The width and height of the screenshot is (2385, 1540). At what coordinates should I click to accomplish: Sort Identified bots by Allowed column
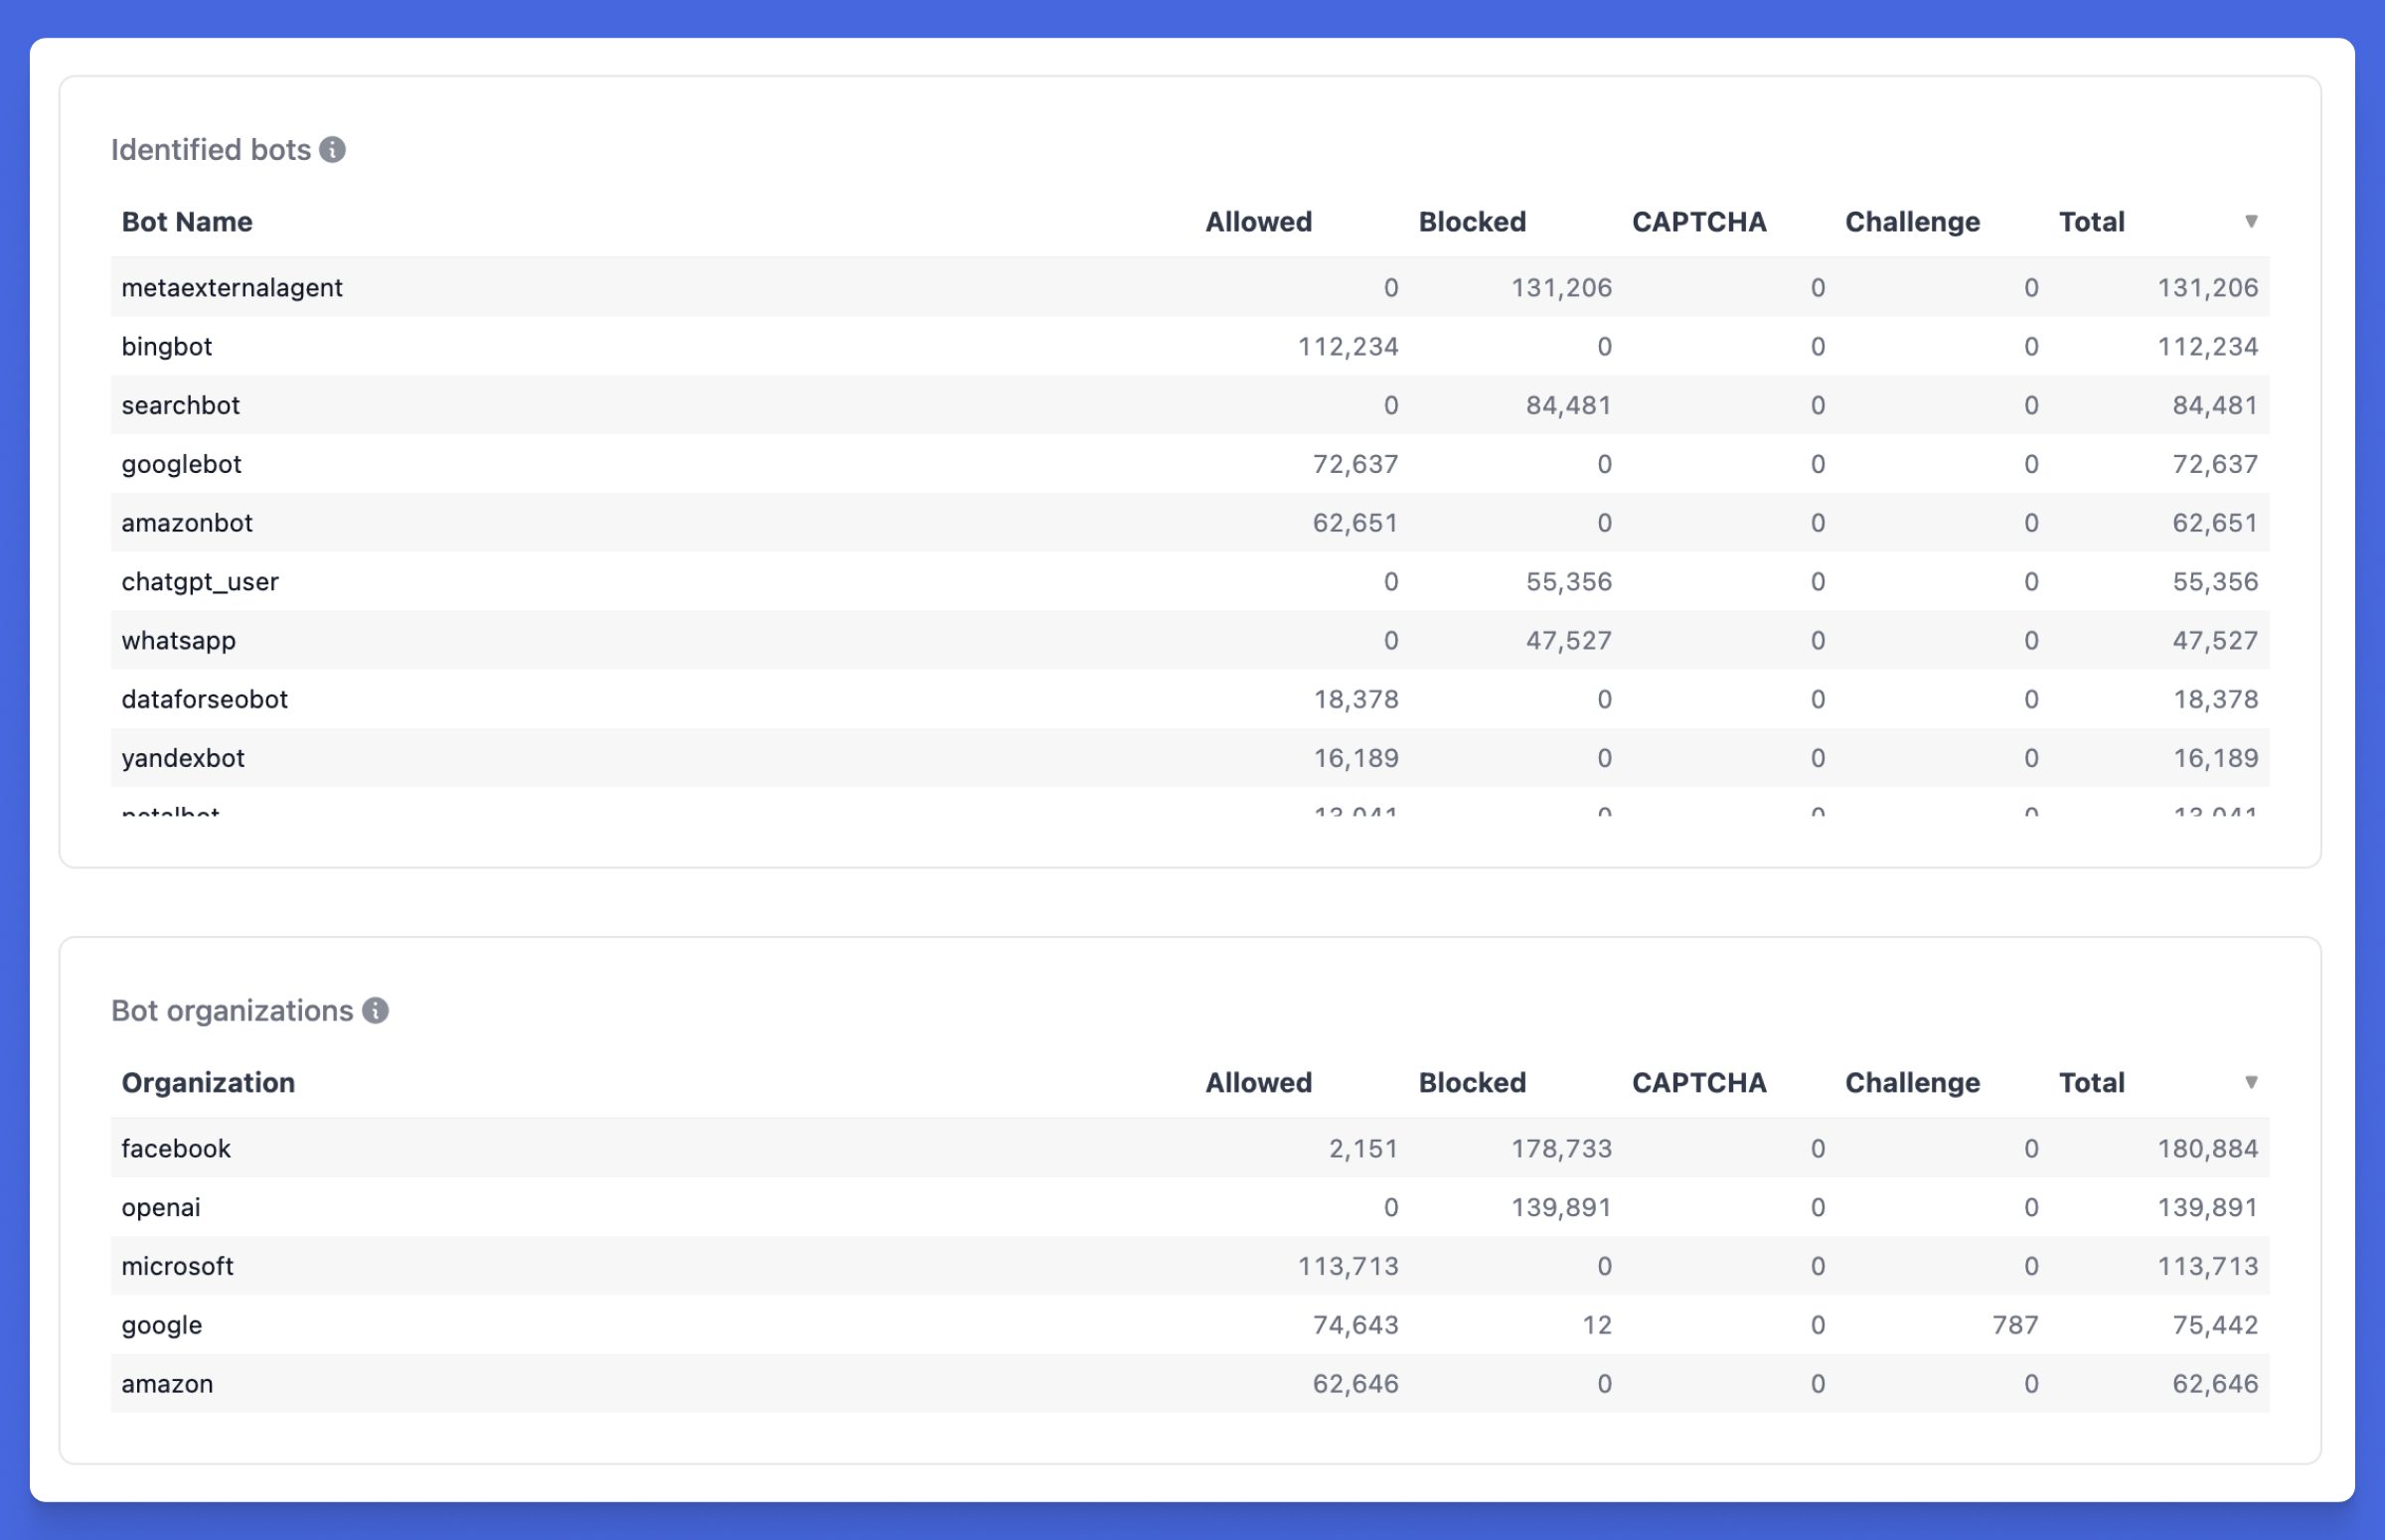(1258, 222)
